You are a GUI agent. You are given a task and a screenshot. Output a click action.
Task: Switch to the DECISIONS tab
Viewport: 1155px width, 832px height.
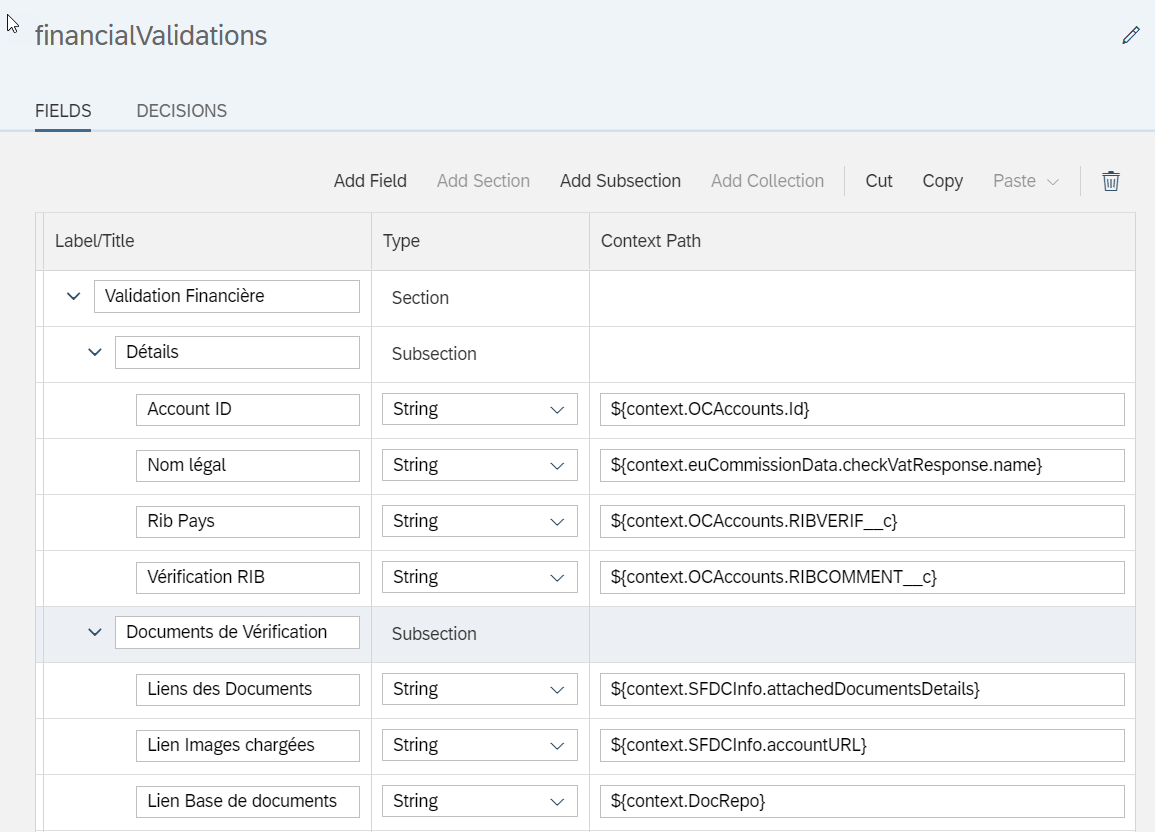[181, 110]
